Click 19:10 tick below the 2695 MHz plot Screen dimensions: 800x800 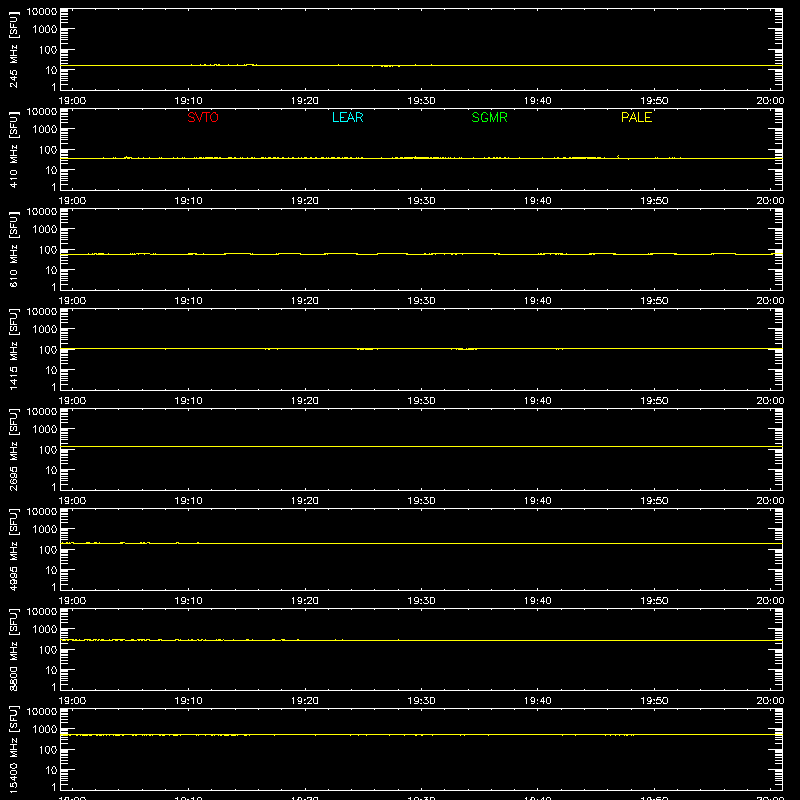pos(188,501)
